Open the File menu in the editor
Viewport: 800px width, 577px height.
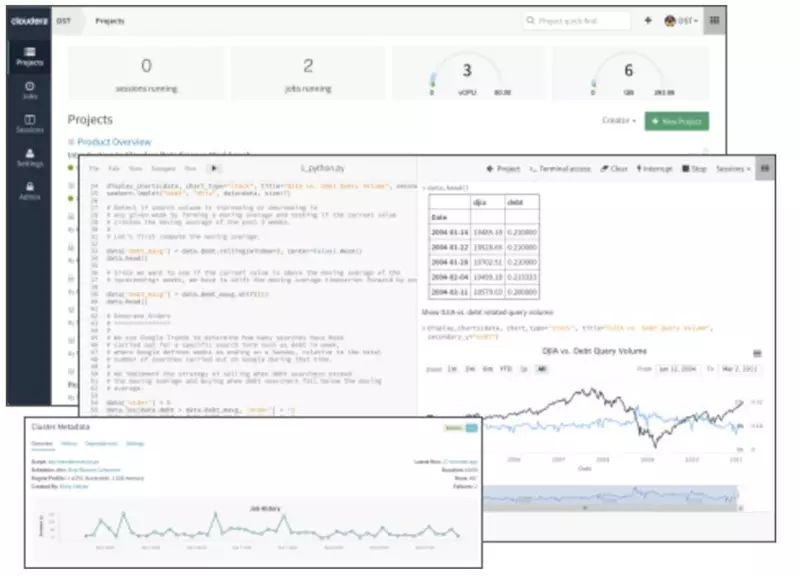94,168
